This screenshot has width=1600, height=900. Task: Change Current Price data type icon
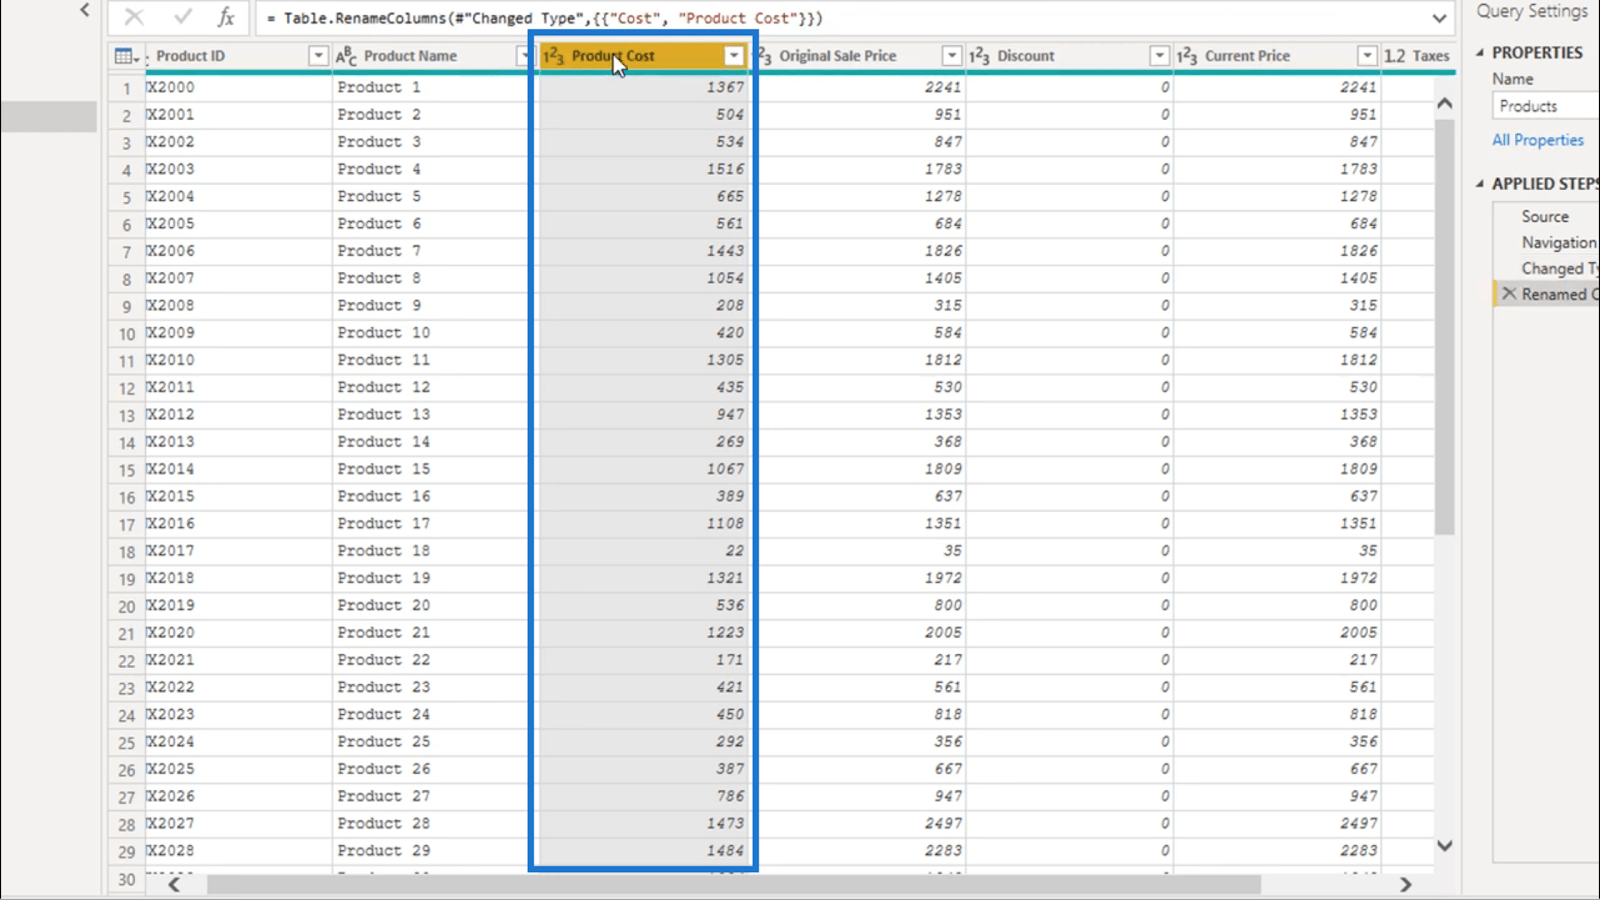pos(1187,56)
